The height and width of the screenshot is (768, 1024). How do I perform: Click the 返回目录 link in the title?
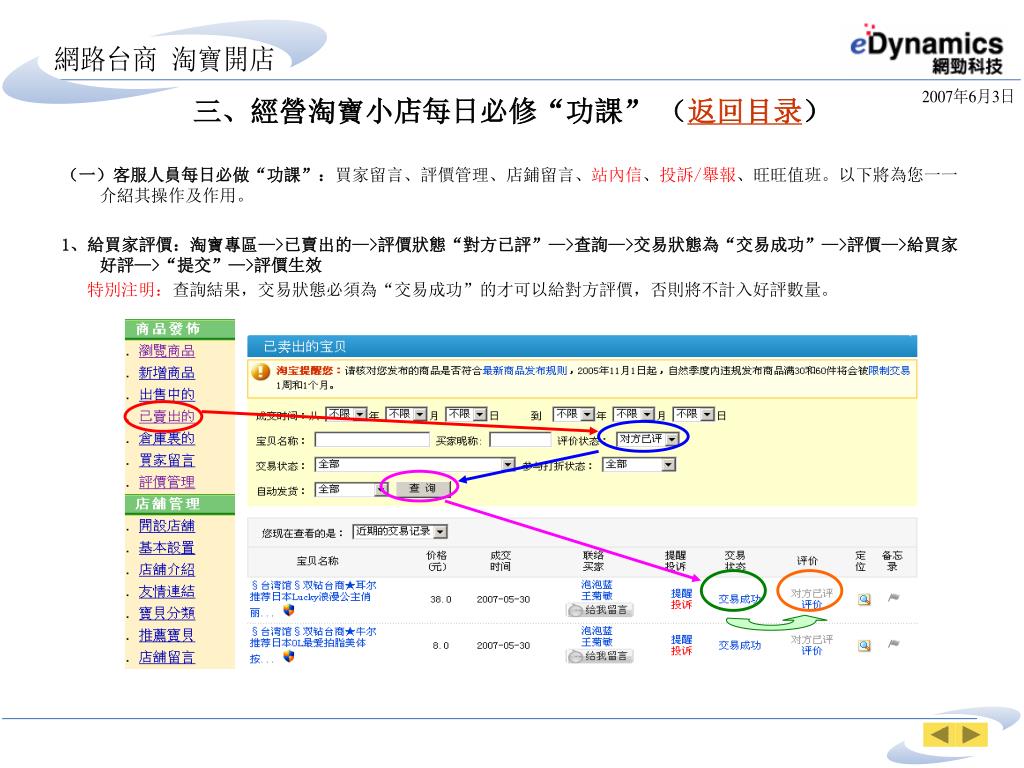coord(744,111)
